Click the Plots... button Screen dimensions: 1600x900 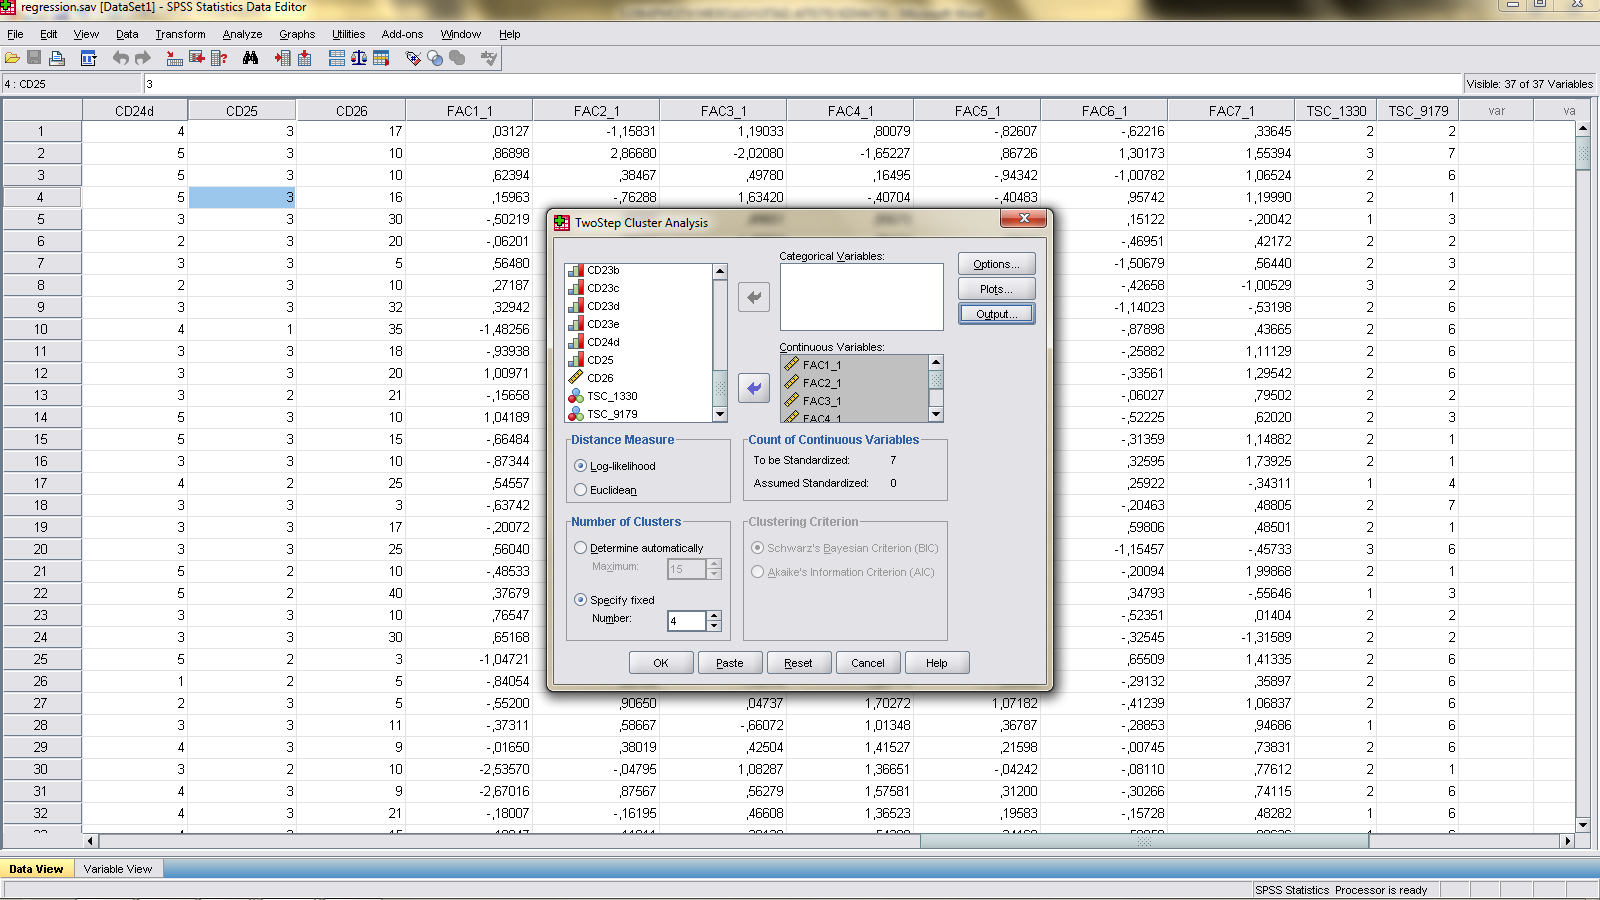[x=996, y=289]
